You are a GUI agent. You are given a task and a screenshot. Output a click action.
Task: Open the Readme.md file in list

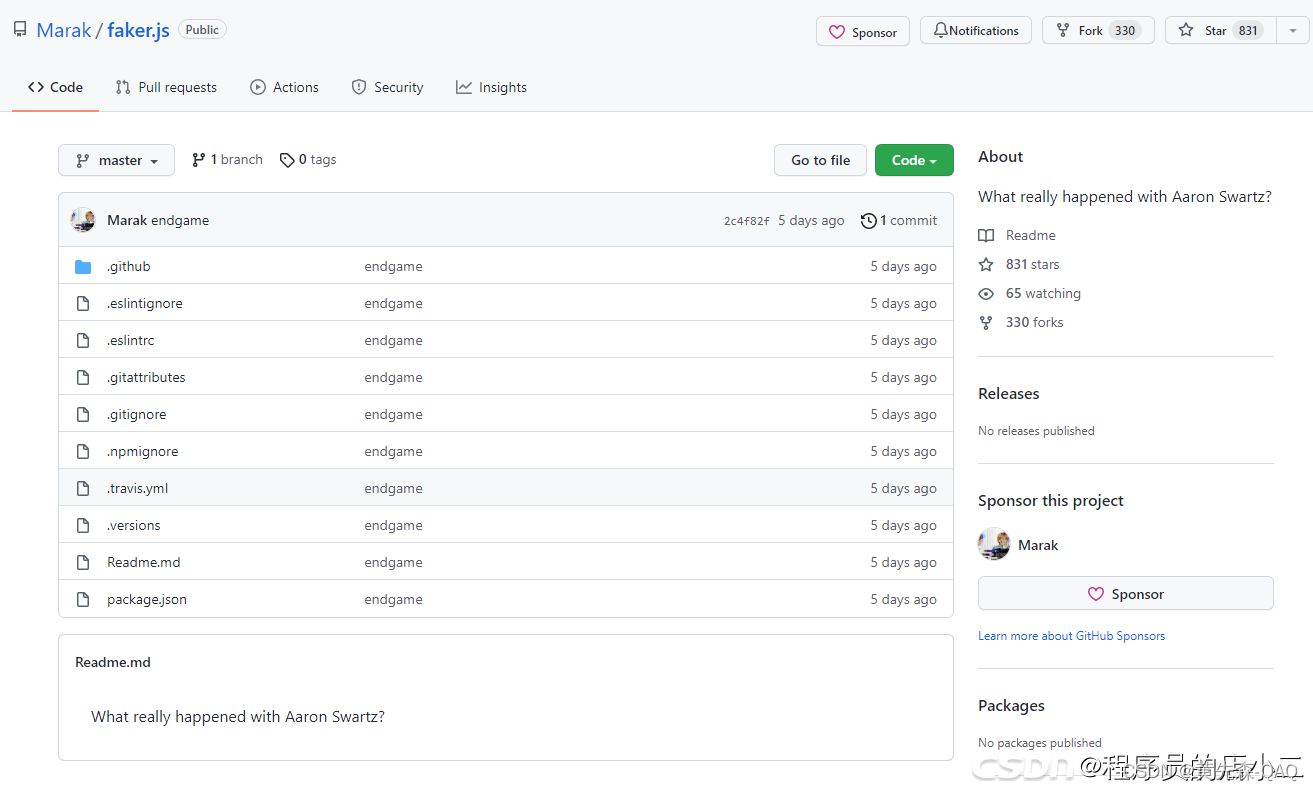coord(144,562)
